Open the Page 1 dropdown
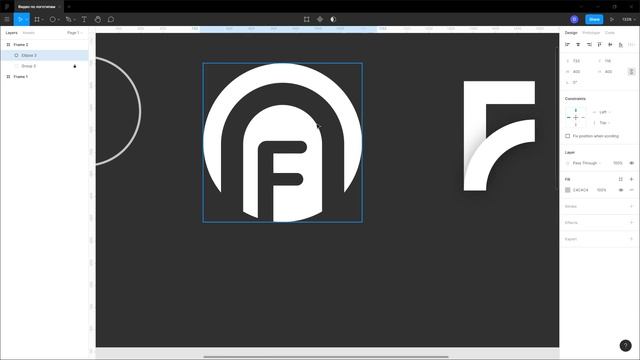 [x=74, y=33]
